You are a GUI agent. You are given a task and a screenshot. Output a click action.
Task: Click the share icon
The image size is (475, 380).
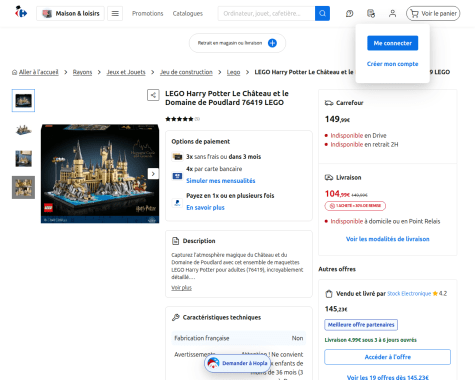tap(153, 95)
